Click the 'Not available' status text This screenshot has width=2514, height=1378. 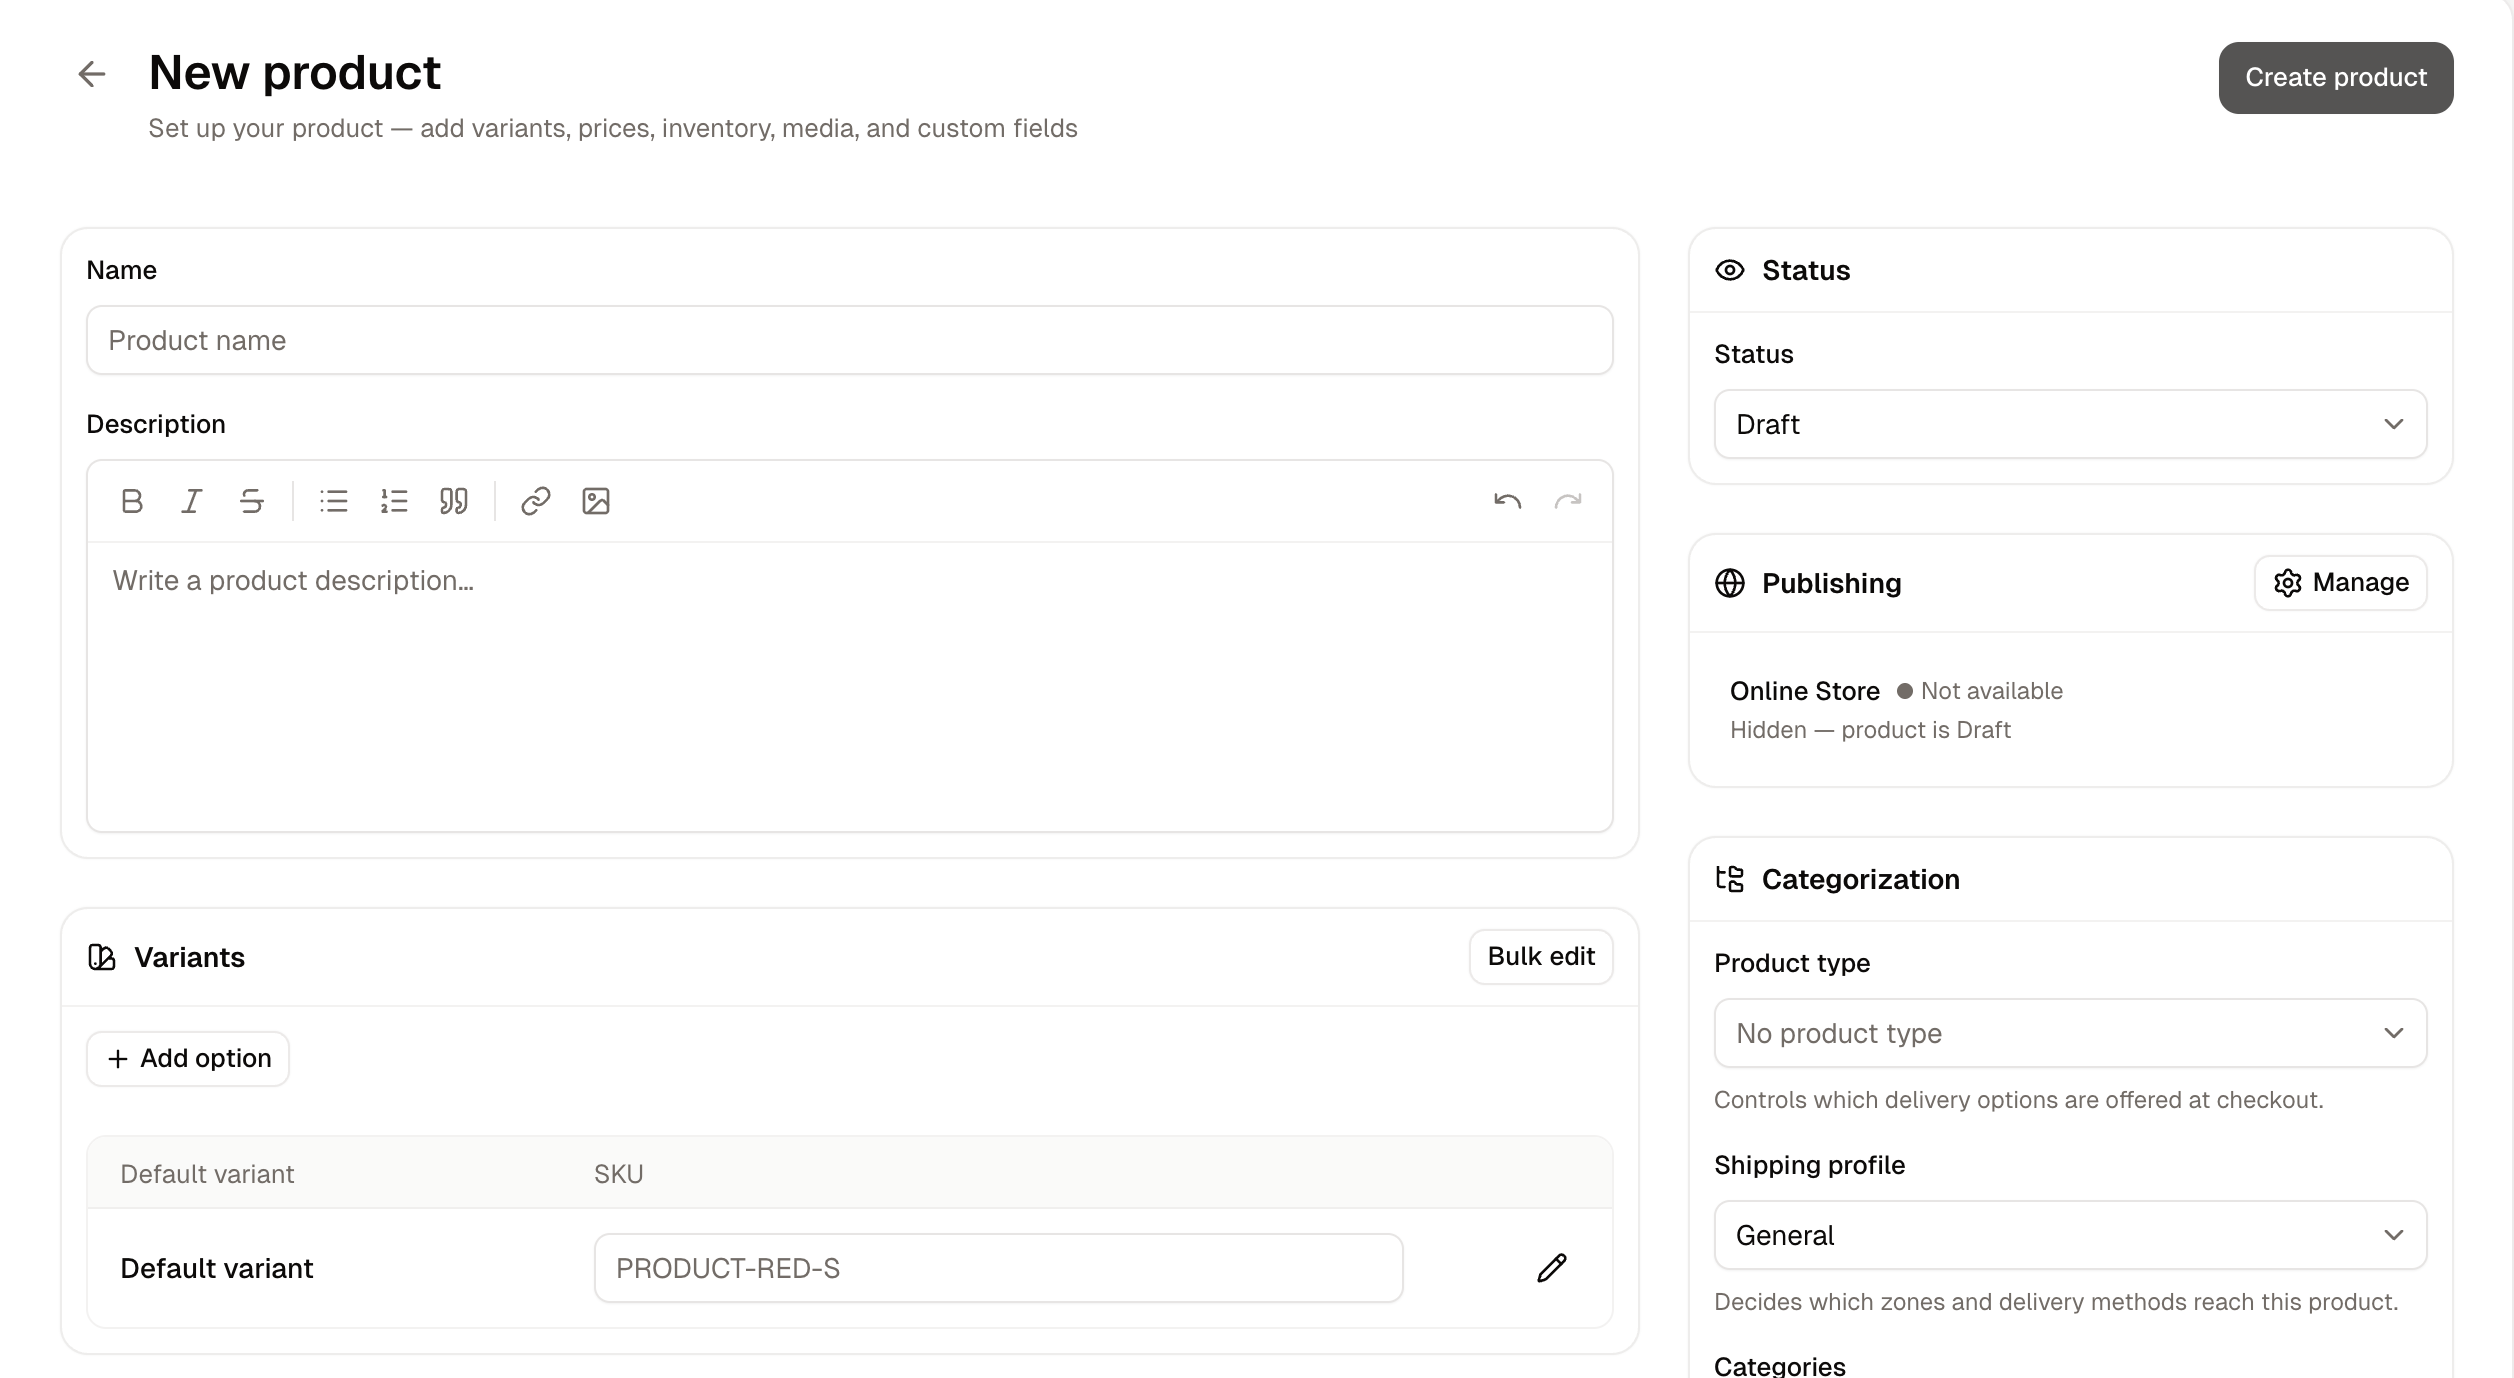[1992, 691]
